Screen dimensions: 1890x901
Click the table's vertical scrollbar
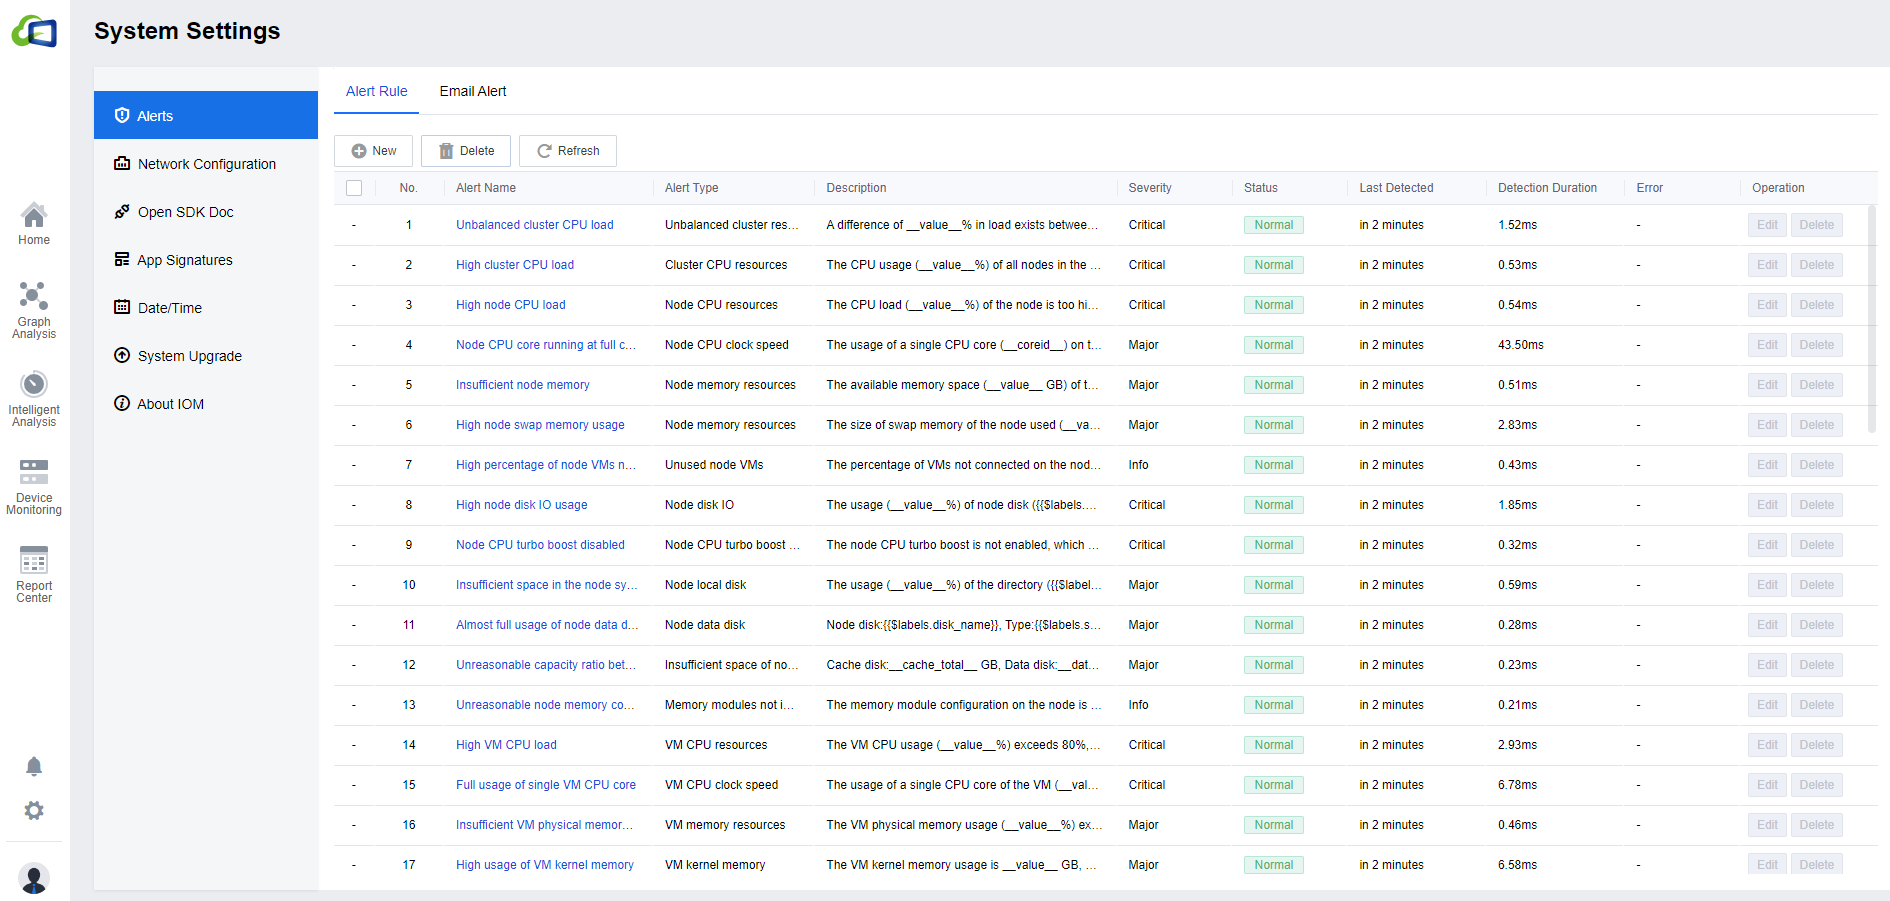tap(1871, 320)
